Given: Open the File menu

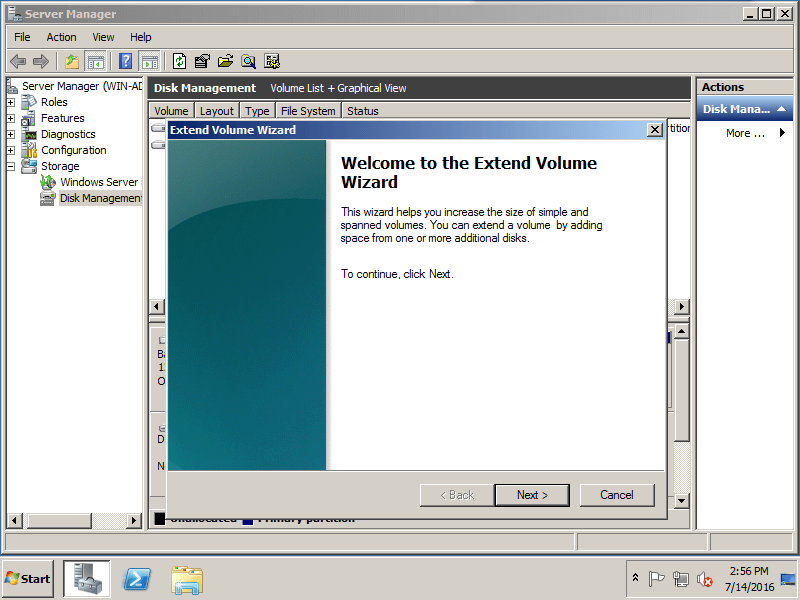Looking at the screenshot, I should tap(22, 37).
